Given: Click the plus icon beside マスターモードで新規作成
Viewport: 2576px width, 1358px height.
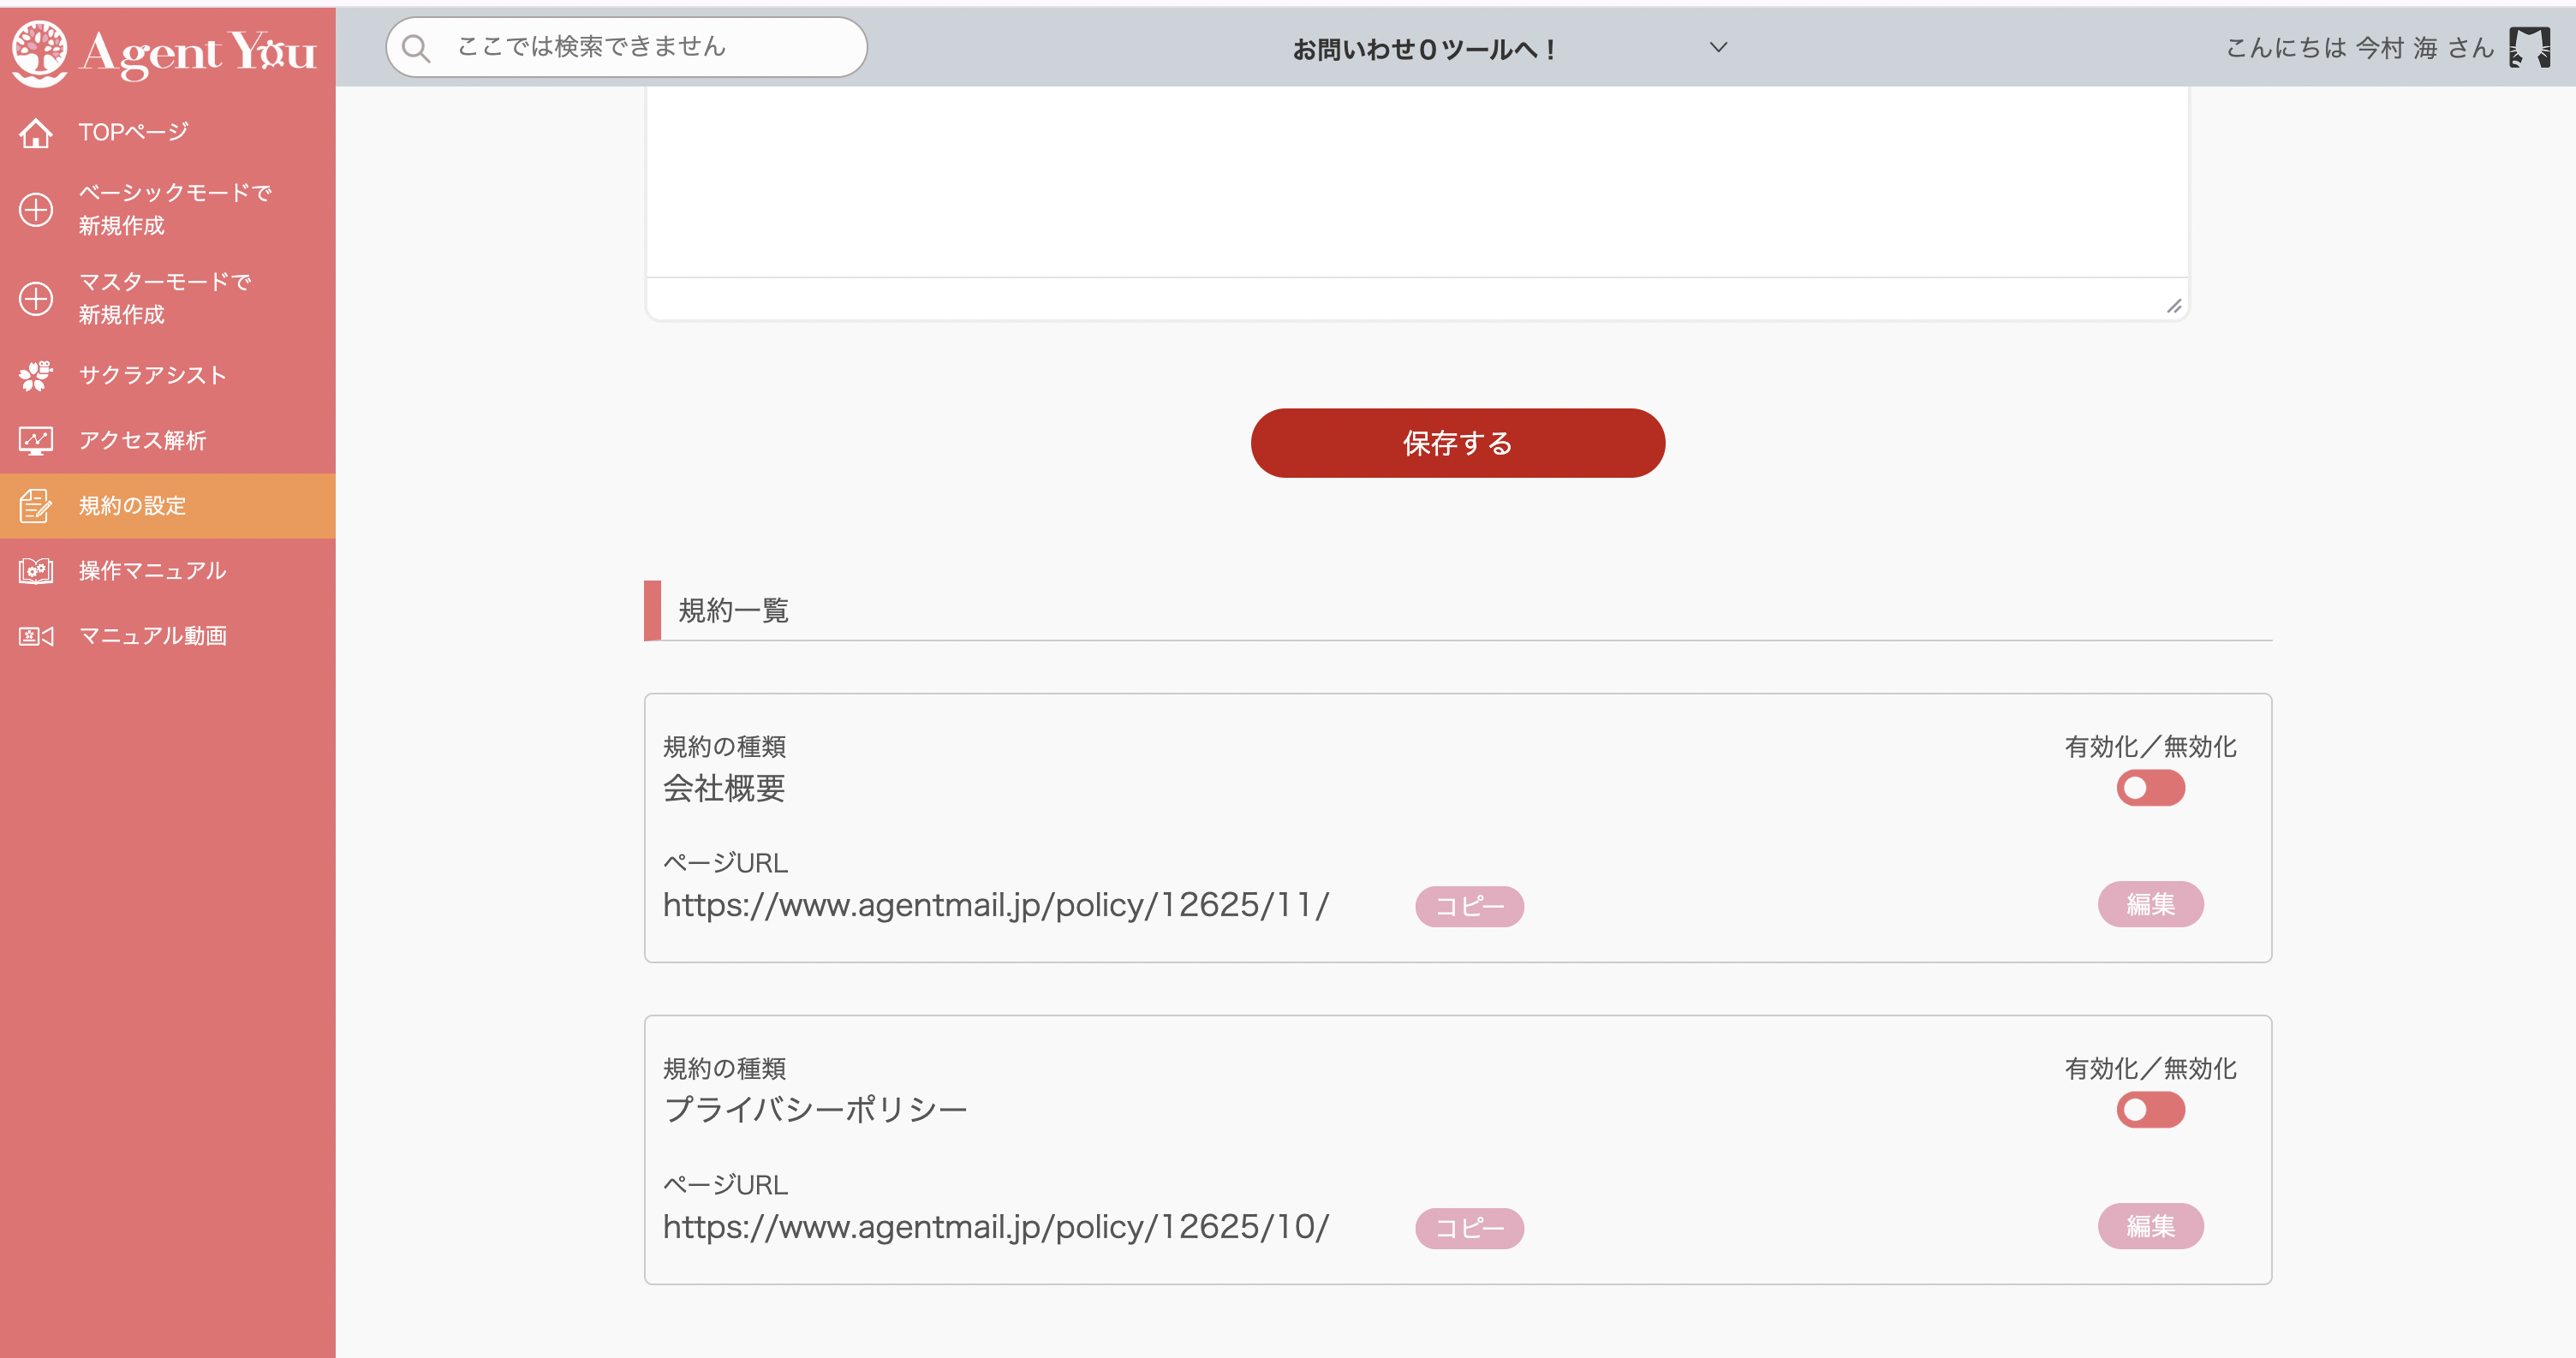Looking at the screenshot, I should pyautogui.click(x=36, y=298).
